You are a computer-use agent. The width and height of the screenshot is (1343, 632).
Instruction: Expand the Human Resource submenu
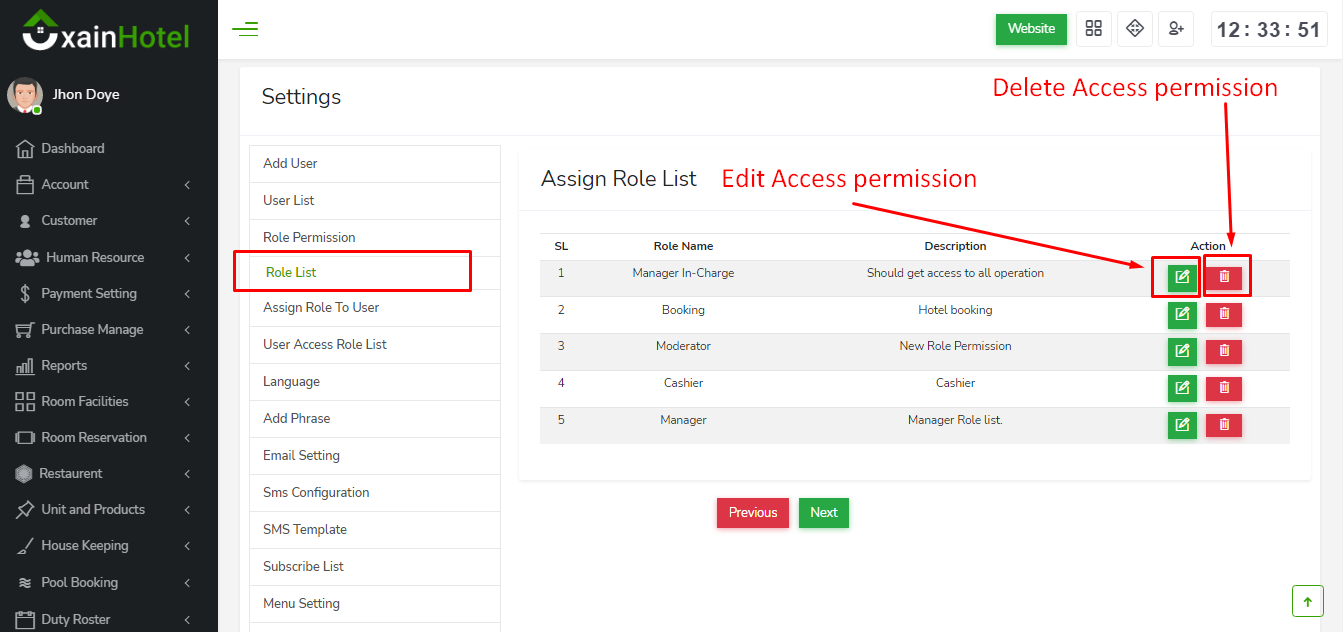point(103,257)
